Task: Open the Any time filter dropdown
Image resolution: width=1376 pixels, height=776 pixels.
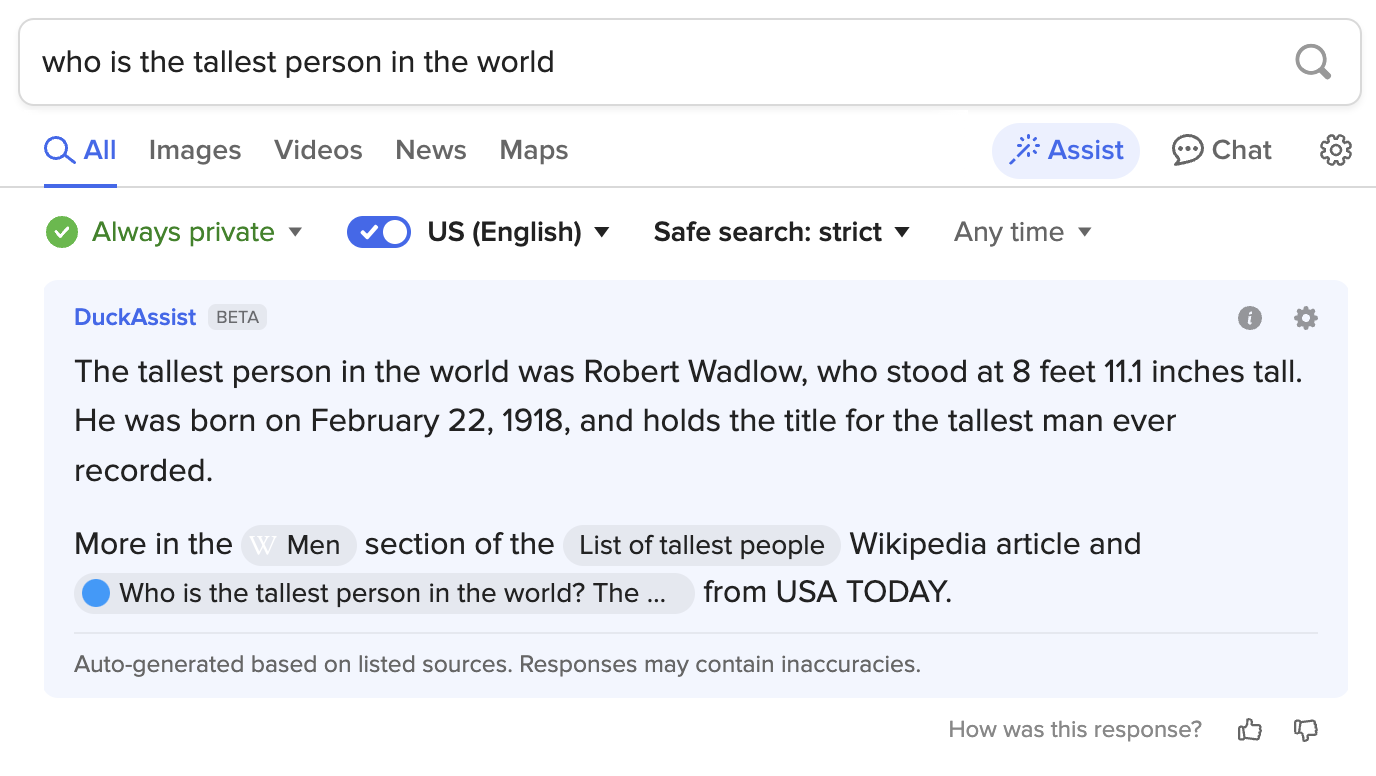Action: [1022, 232]
